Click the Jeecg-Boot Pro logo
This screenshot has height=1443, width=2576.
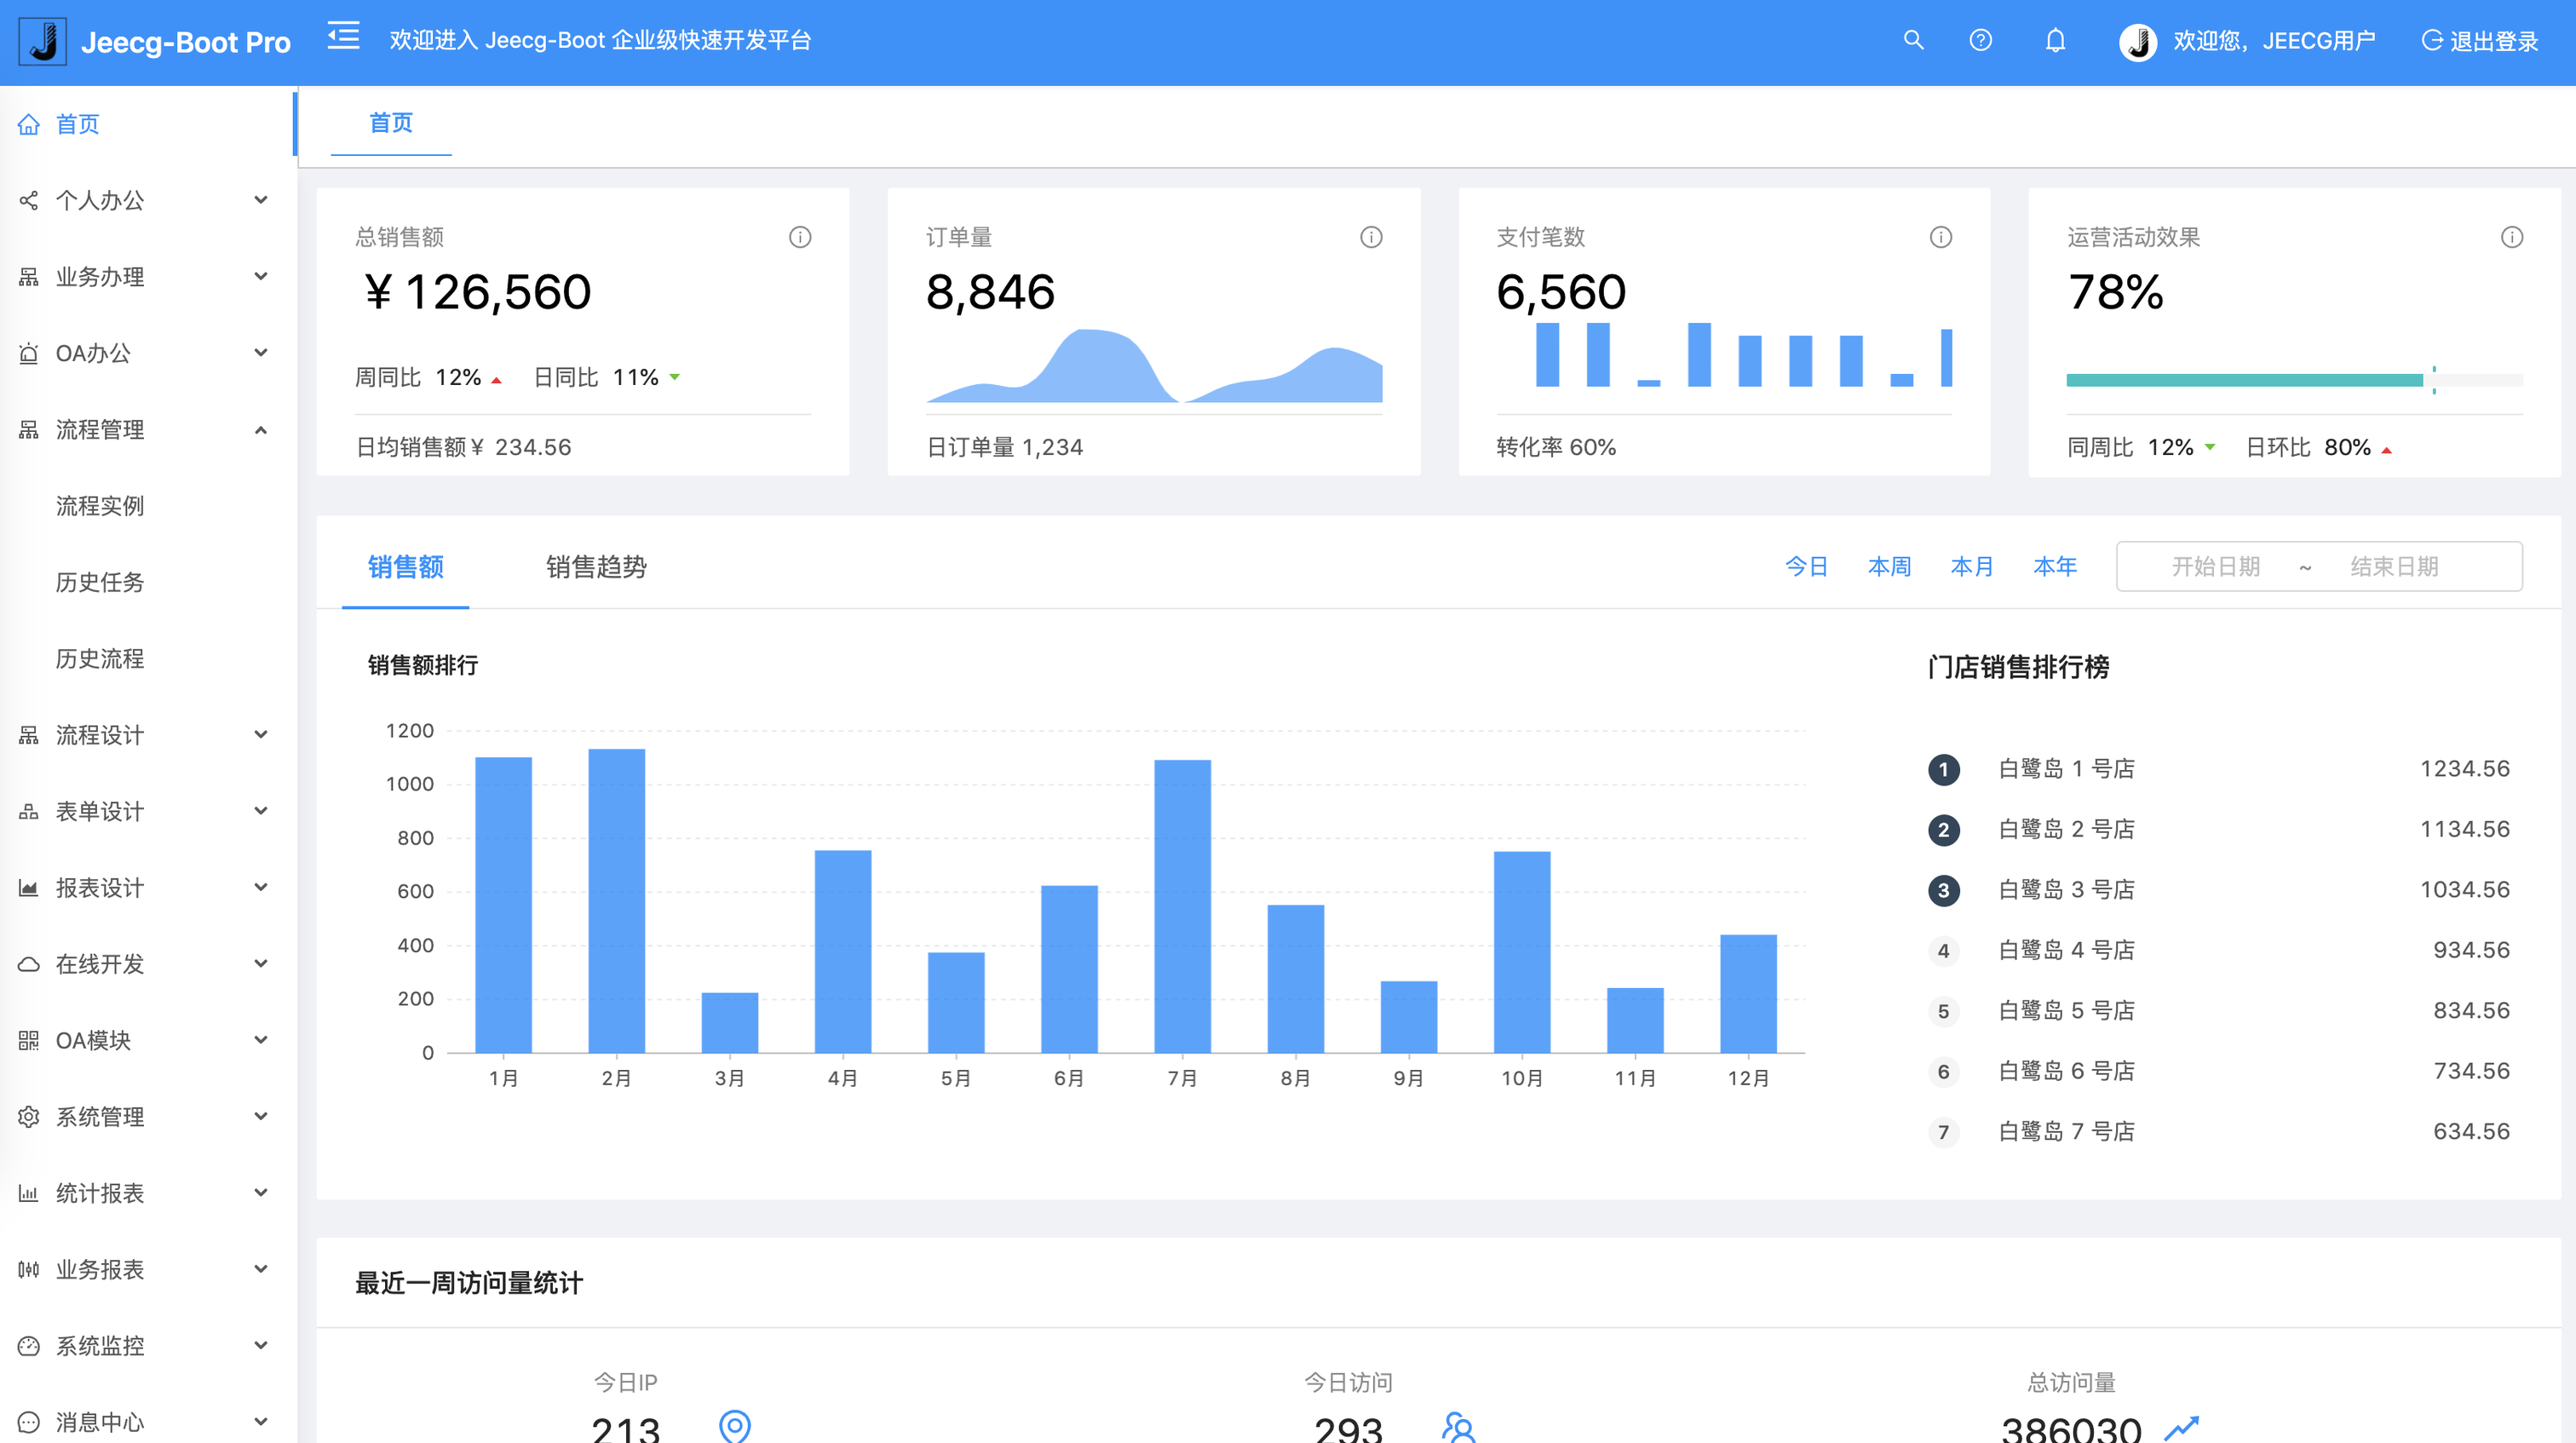click(155, 42)
